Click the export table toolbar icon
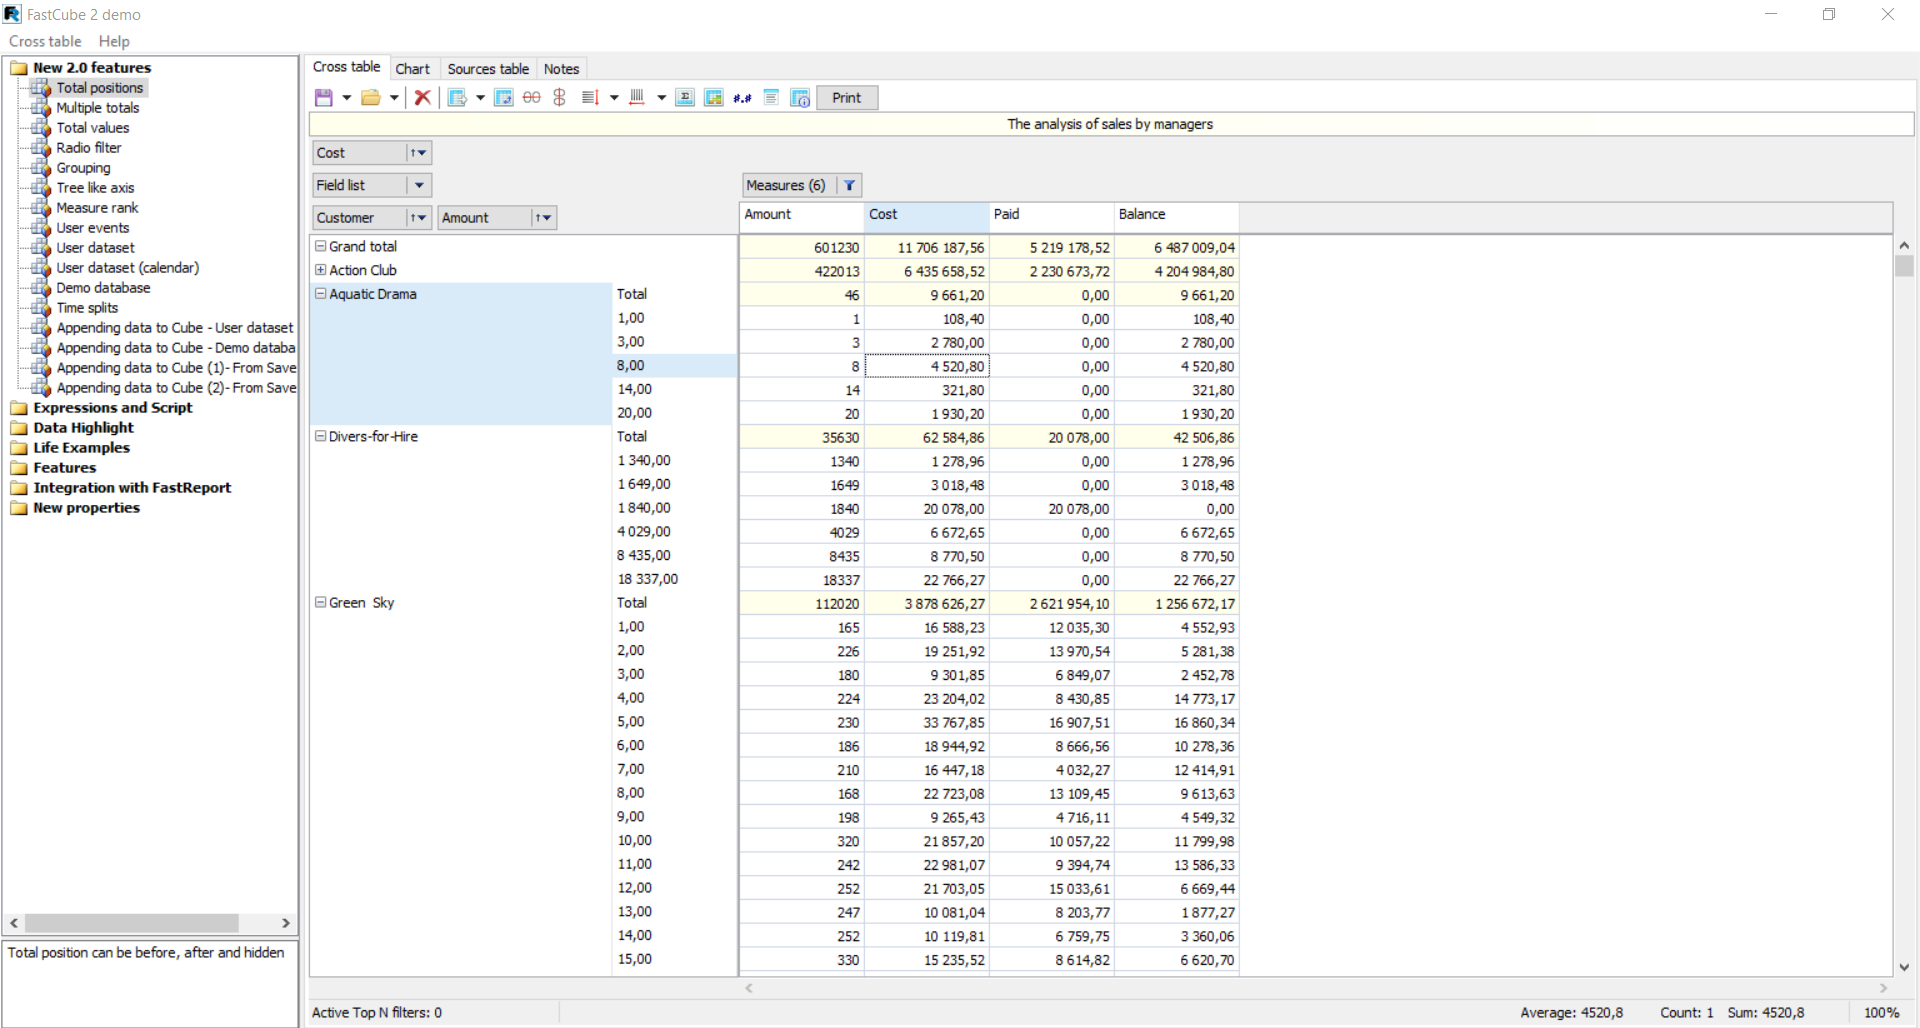This screenshot has height=1028, width=1920. (457, 97)
